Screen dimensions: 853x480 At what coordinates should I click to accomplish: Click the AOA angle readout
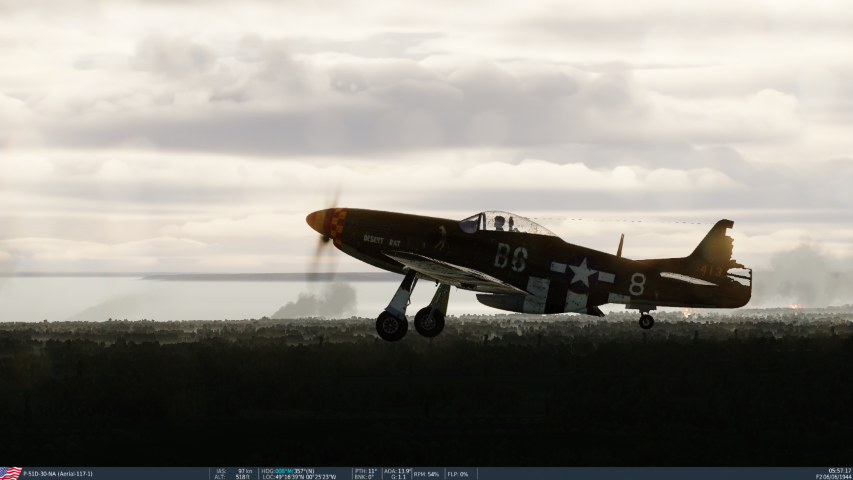point(397,470)
